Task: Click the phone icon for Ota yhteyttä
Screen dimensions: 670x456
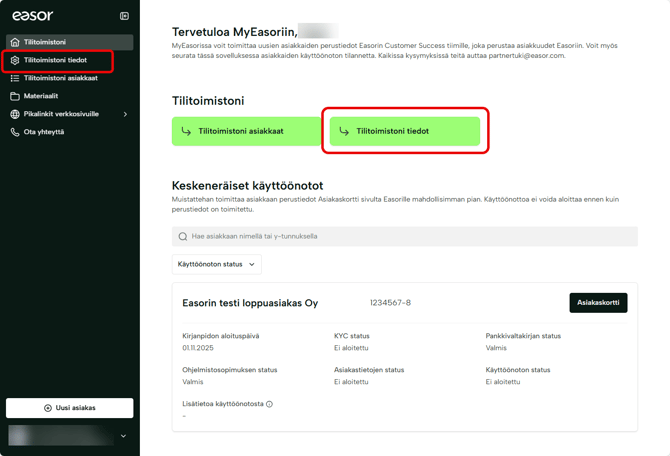Action: [x=15, y=132]
